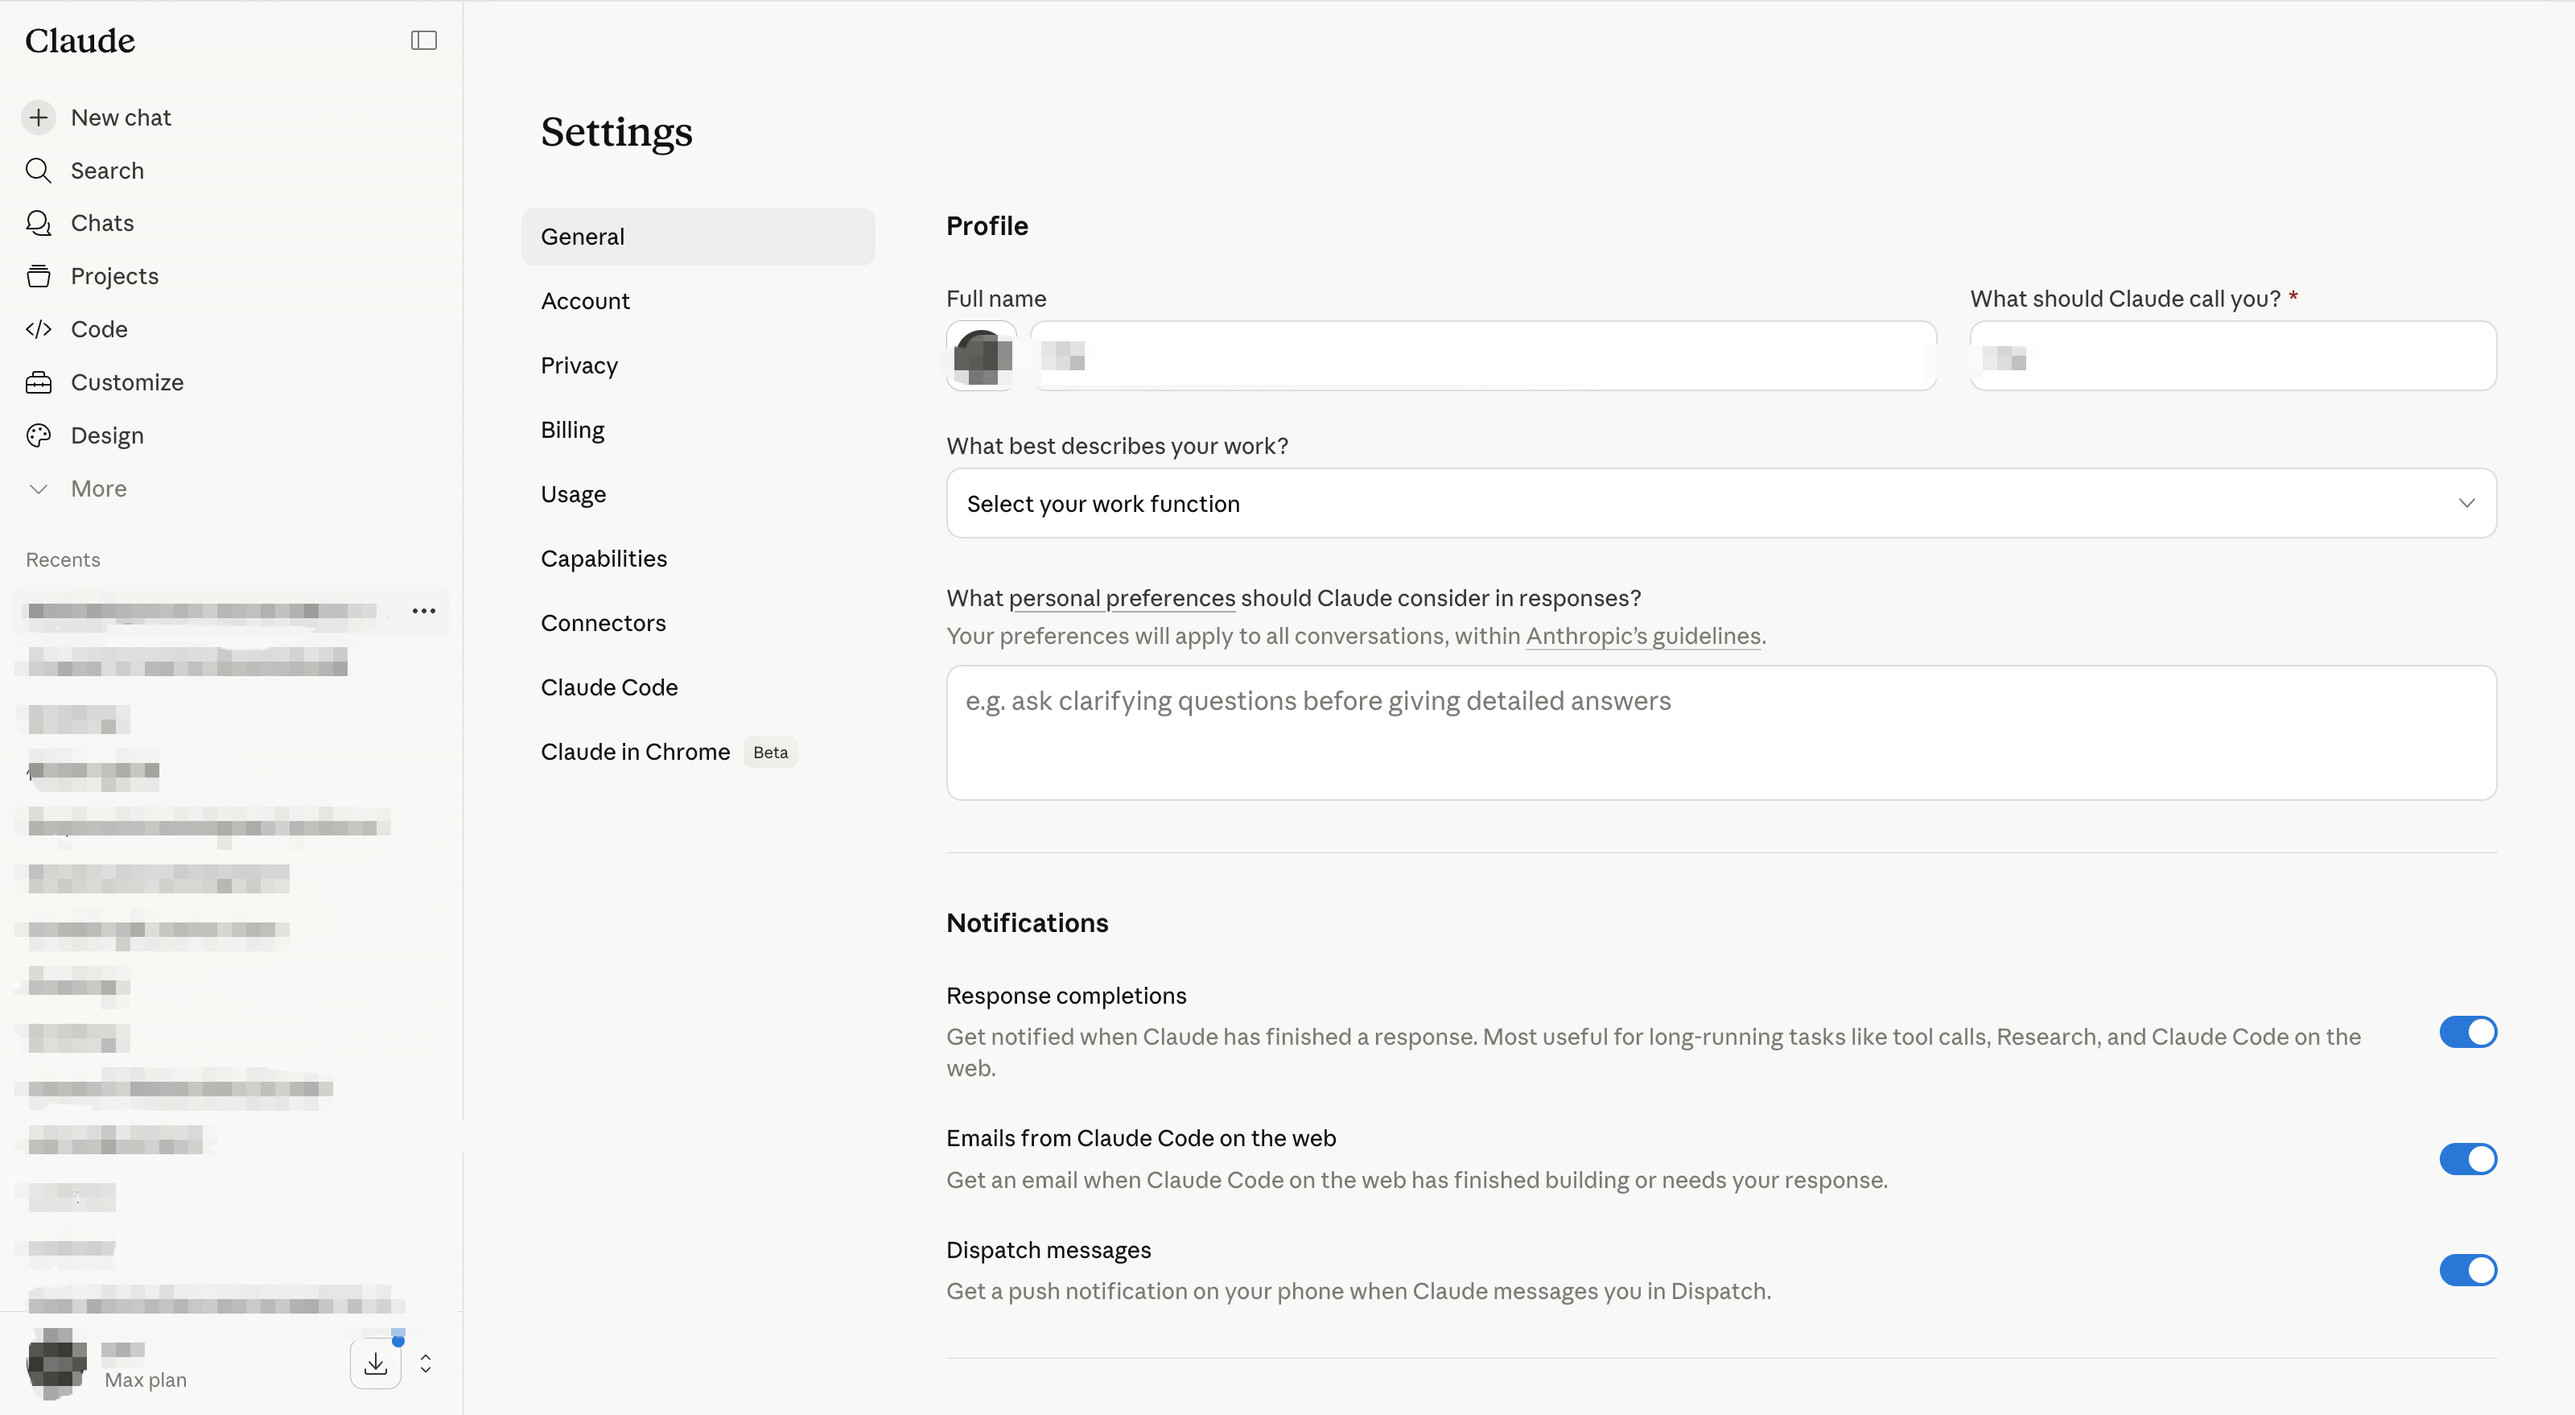This screenshot has height=1415, width=2575.
Task: Click the Notifications section heading
Action: click(1027, 923)
